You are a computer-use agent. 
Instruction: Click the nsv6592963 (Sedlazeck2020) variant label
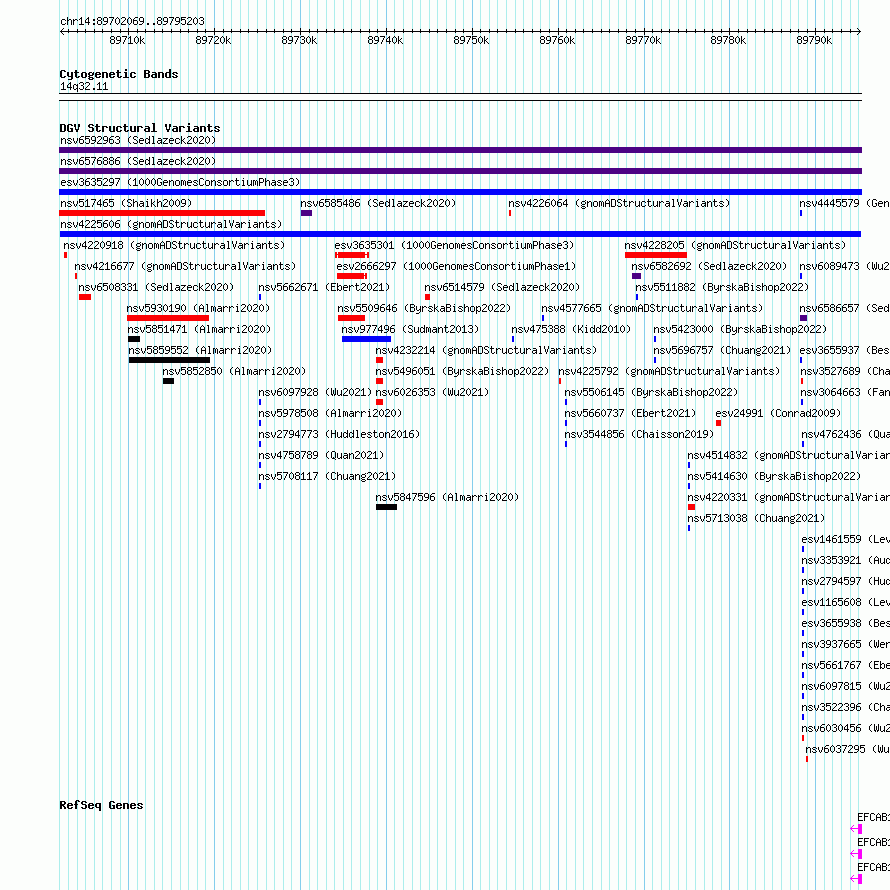pyautogui.click(x=138, y=140)
